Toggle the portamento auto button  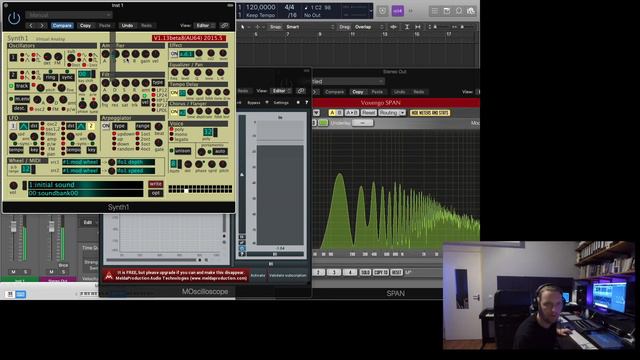point(220,151)
